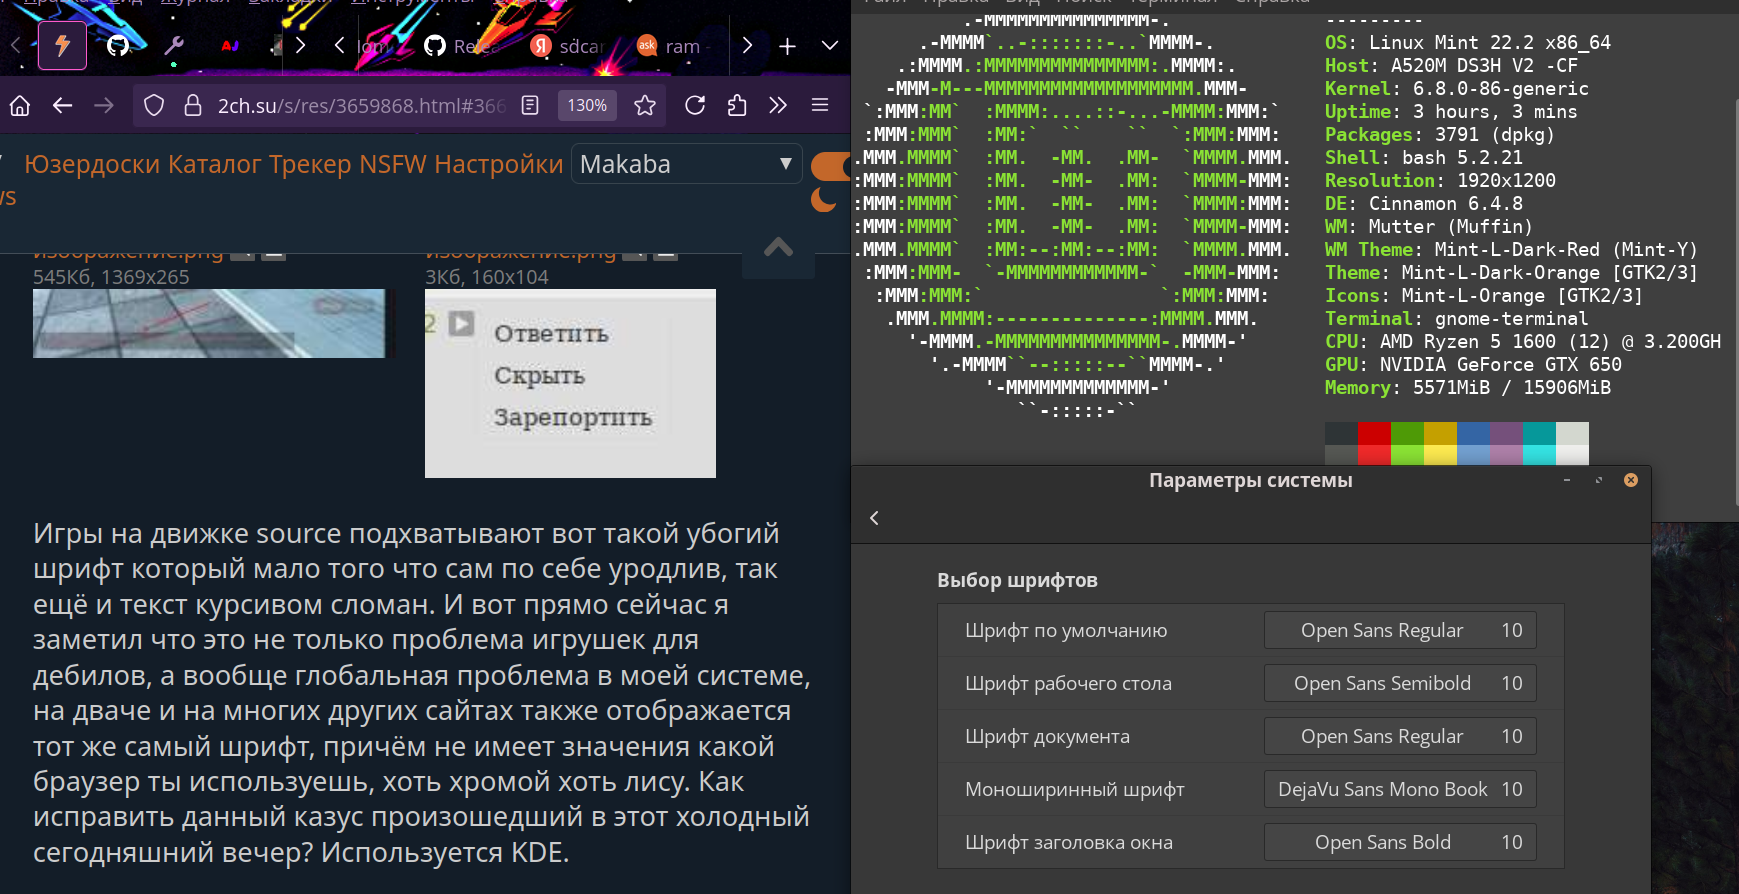Click terminal line 'Memory: 5571MiB / 15906MiB'
The image size is (1739, 894).
pyautogui.click(x=1468, y=387)
